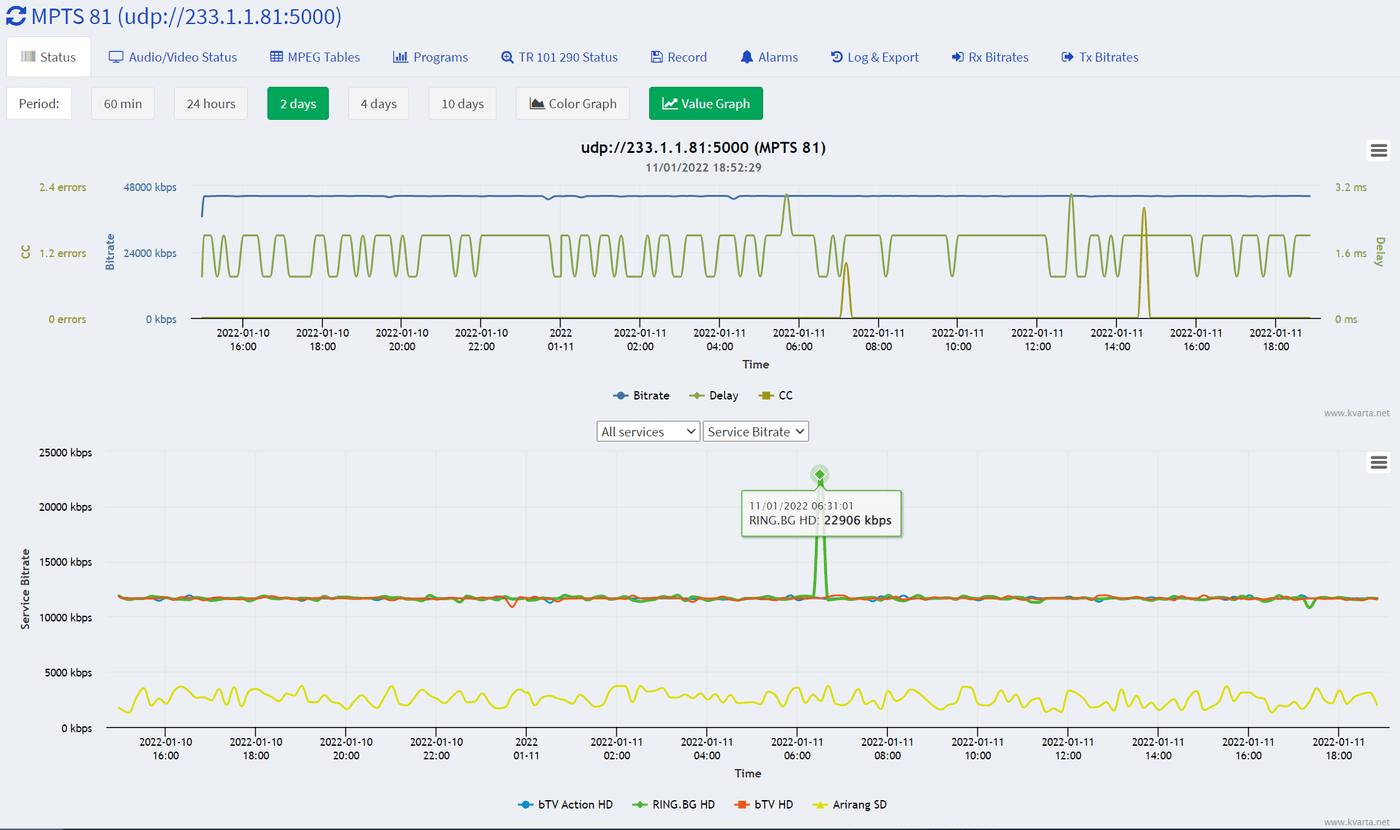The height and width of the screenshot is (830, 1400).
Task: Click the RING.BG HD: 22906 kbps tooltip
Action: (x=821, y=513)
